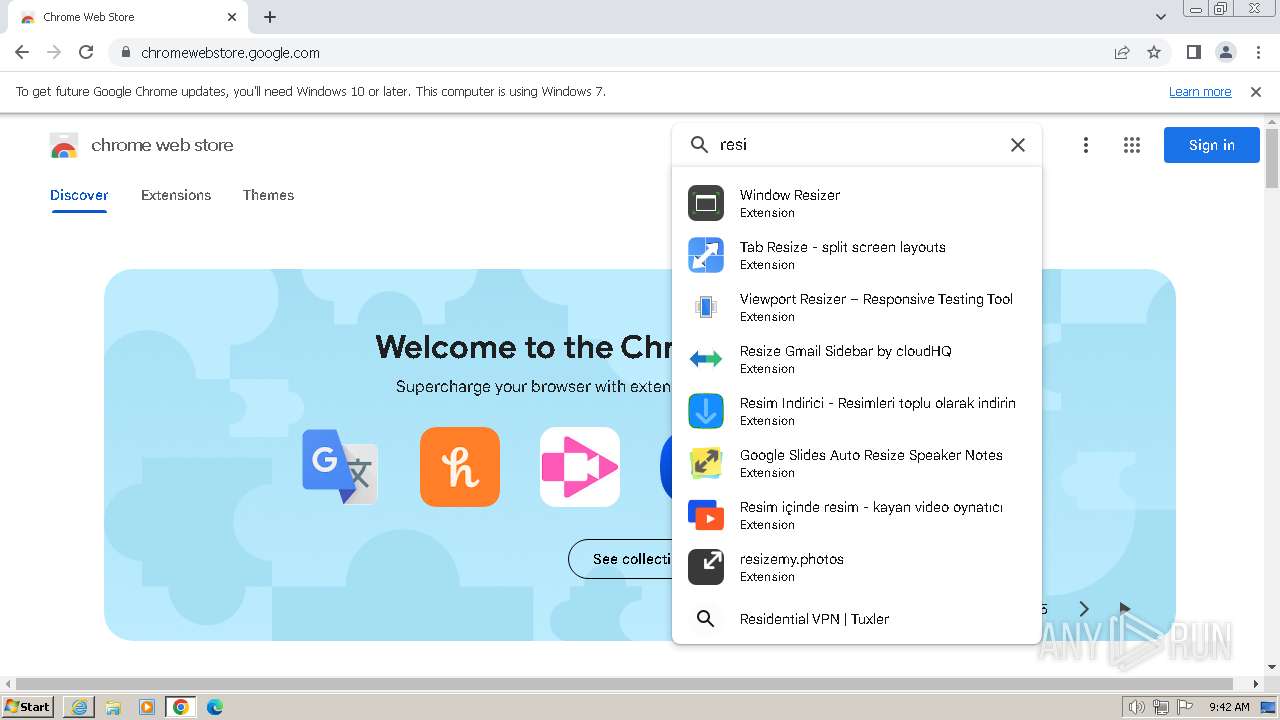The width and height of the screenshot is (1280, 720).
Task: Select 'Window Resizer' suggestion
Action: pyautogui.click(x=857, y=203)
